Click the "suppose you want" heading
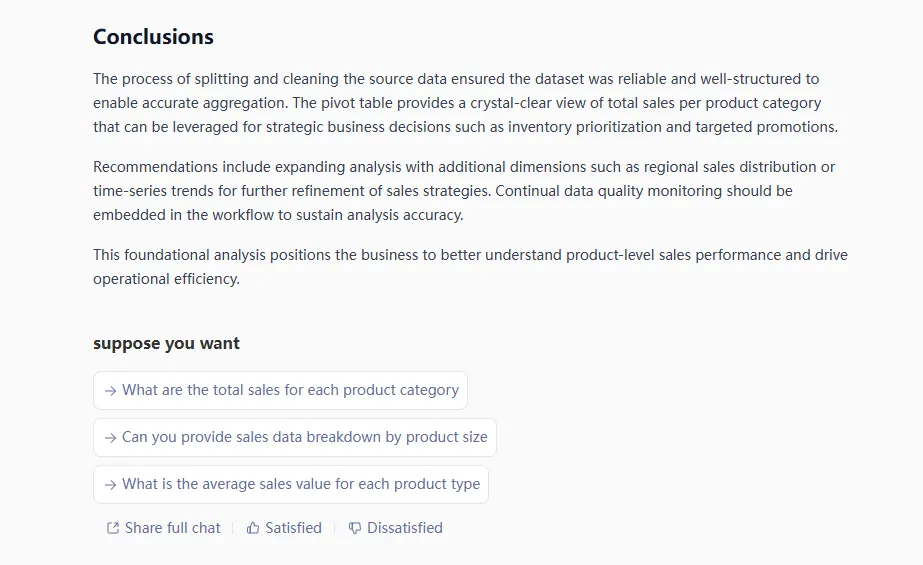This screenshot has width=923, height=565. pos(166,343)
